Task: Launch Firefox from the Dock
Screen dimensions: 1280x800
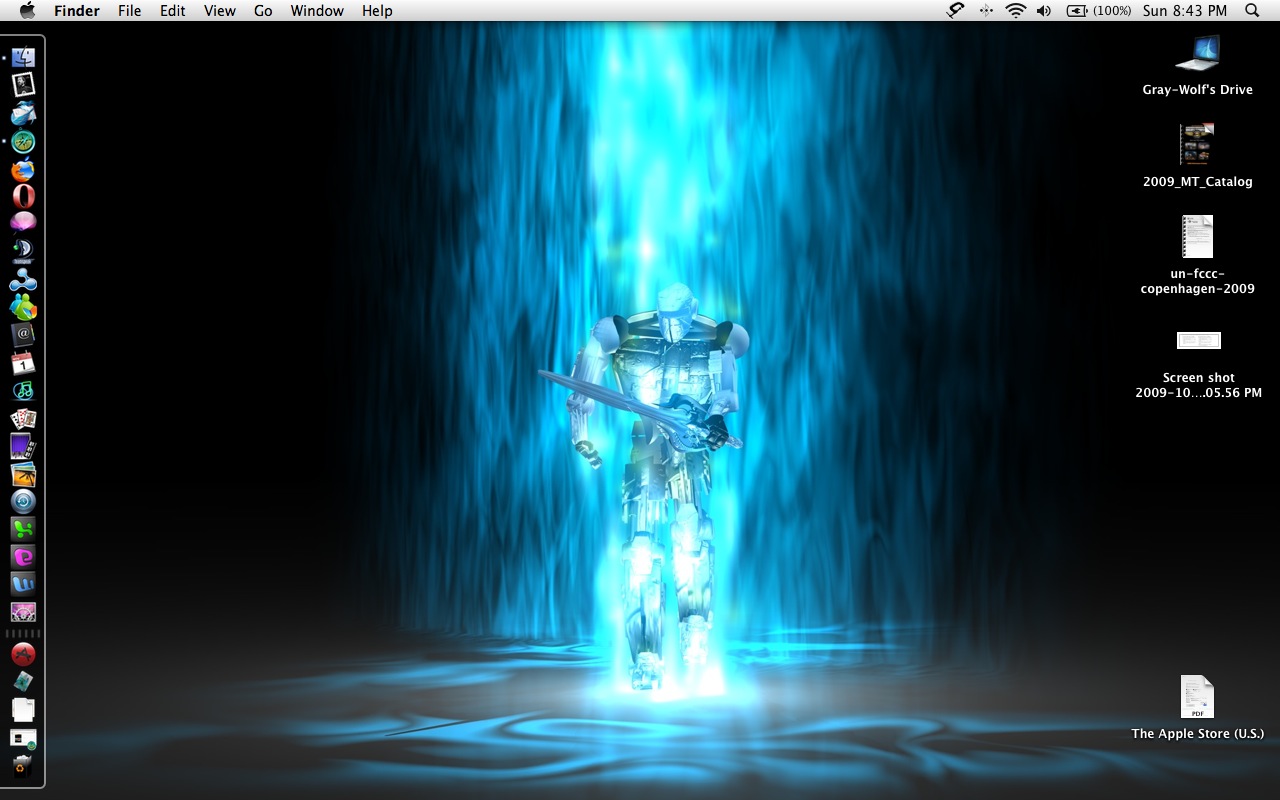Action: pos(23,169)
